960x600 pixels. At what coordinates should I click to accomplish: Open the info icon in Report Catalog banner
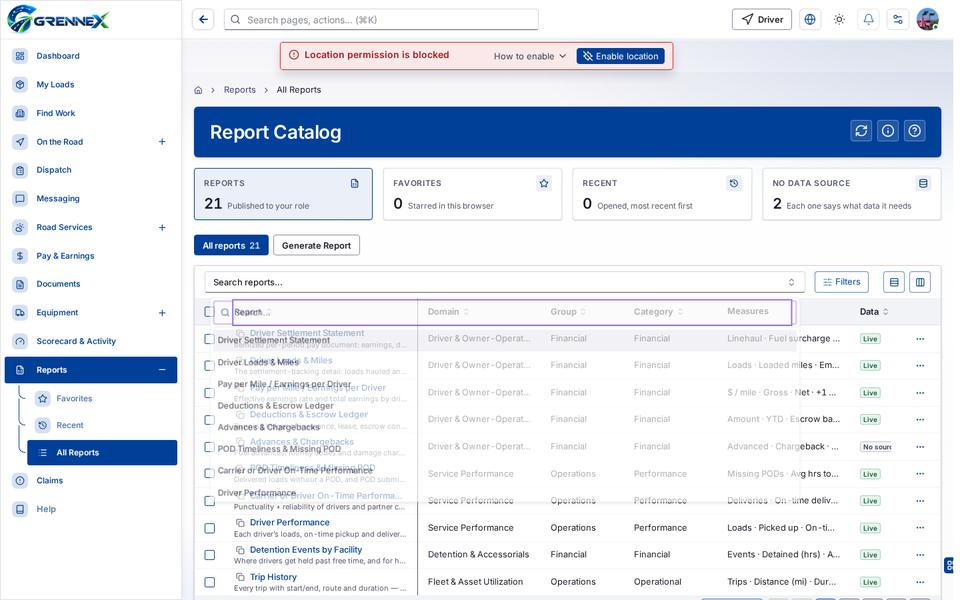[x=888, y=131]
